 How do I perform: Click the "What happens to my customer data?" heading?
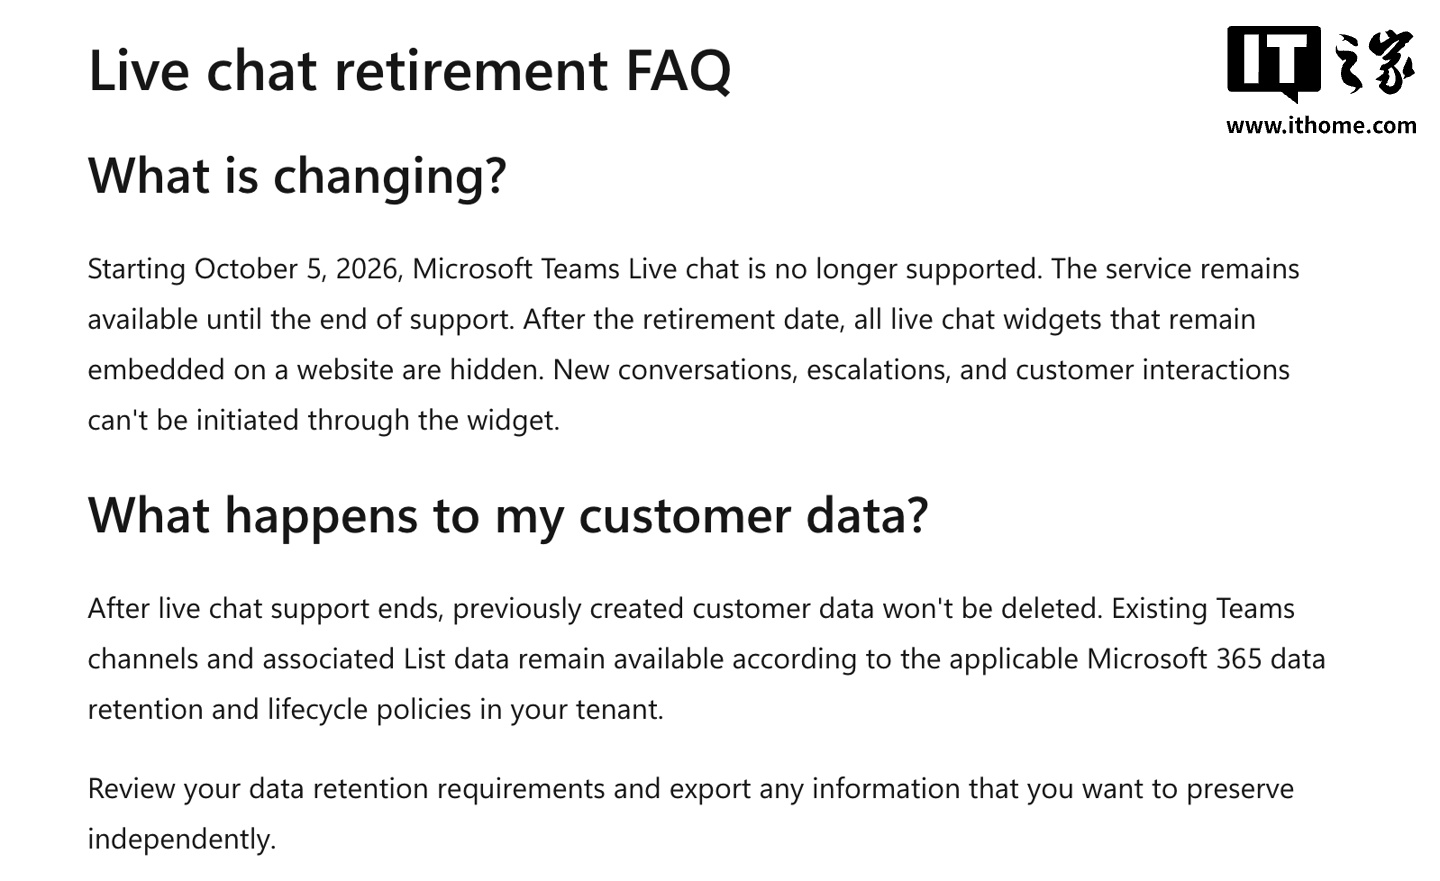pyautogui.click(x=508, y=516)
